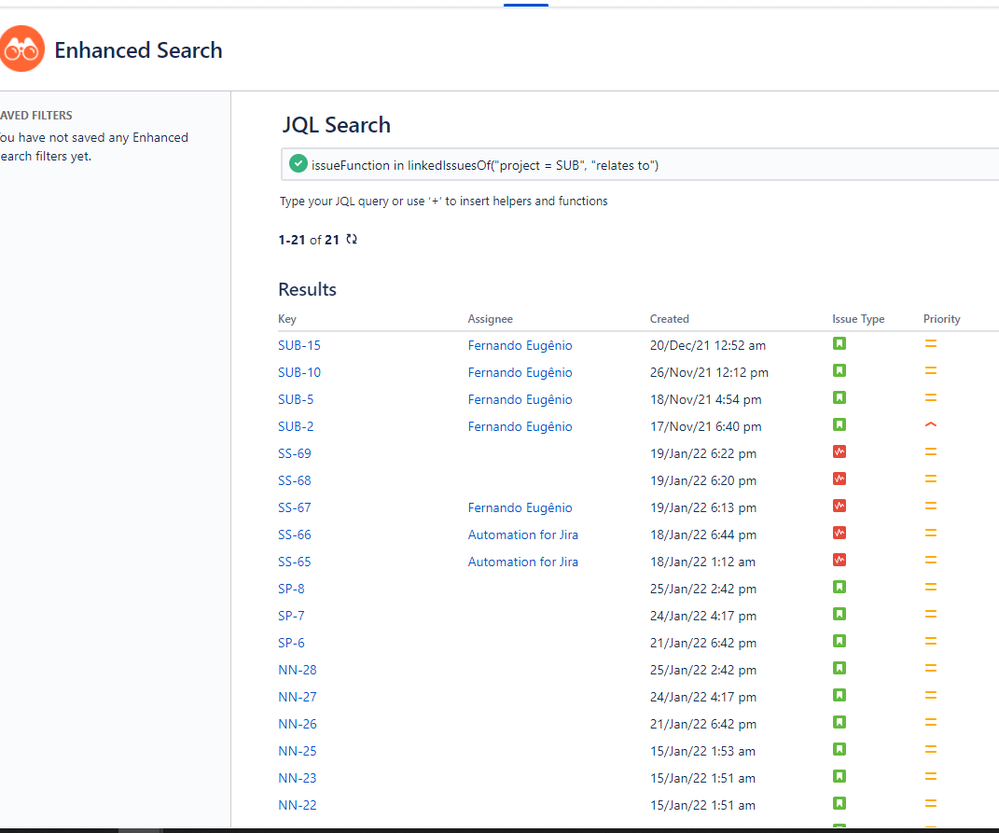The height and width of the screenshot is (833, 999).
Task: Click the red issue type icon for SS-69
Action: (x=839, y=452)
